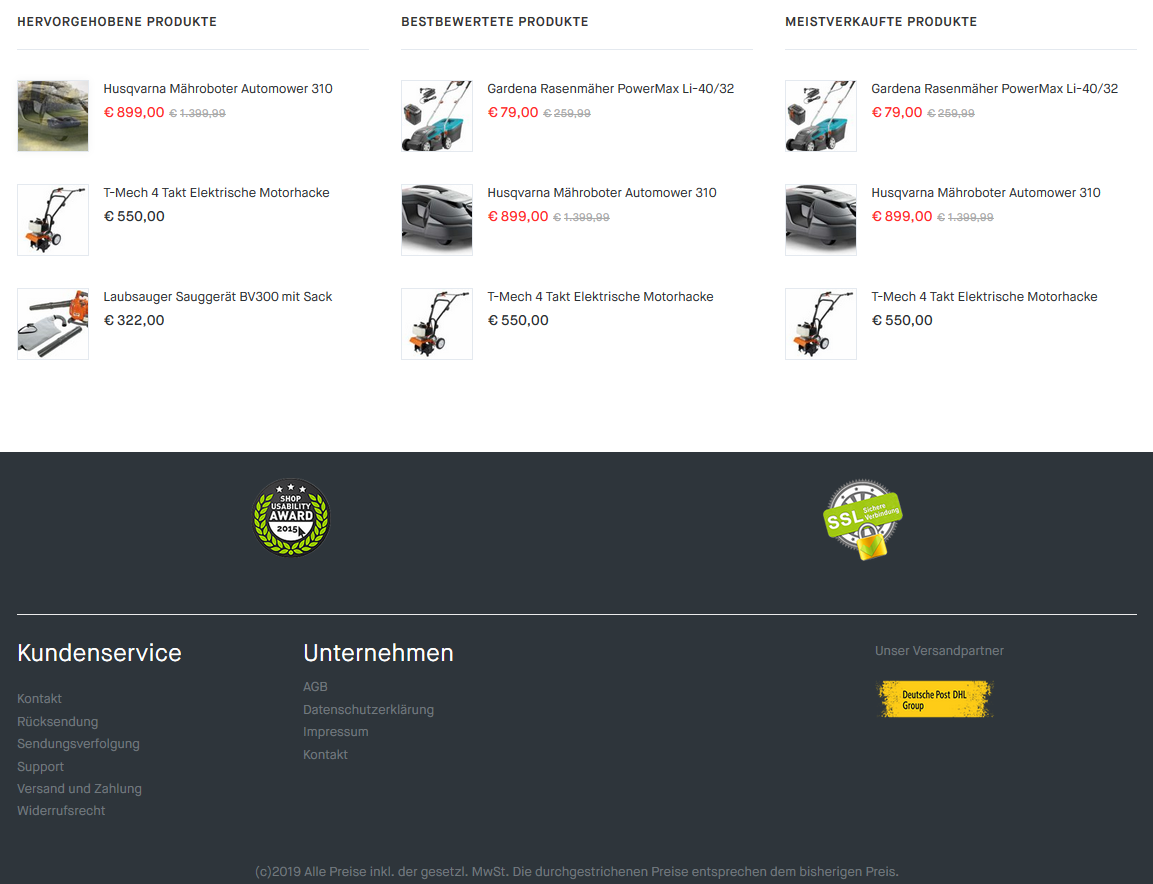Open Husqvarna Automower thumbnail in Hervorgehobene Produkte
Viewport: 1153px width, 884px height.
pos(53,116)
